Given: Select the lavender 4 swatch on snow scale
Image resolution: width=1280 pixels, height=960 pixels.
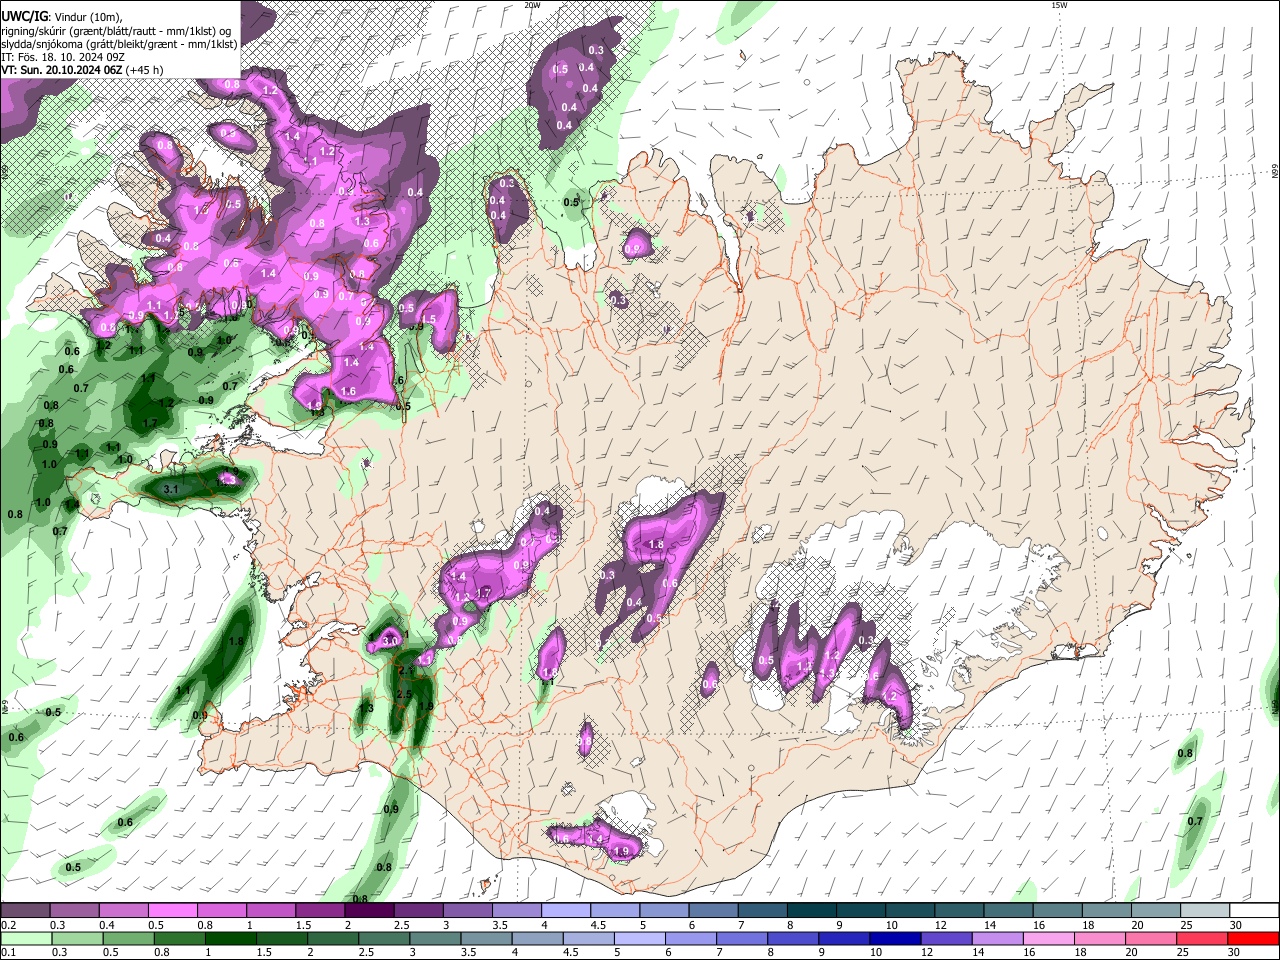Looking at the screenshot, I should pyautogui.click(x=566, y=911).
